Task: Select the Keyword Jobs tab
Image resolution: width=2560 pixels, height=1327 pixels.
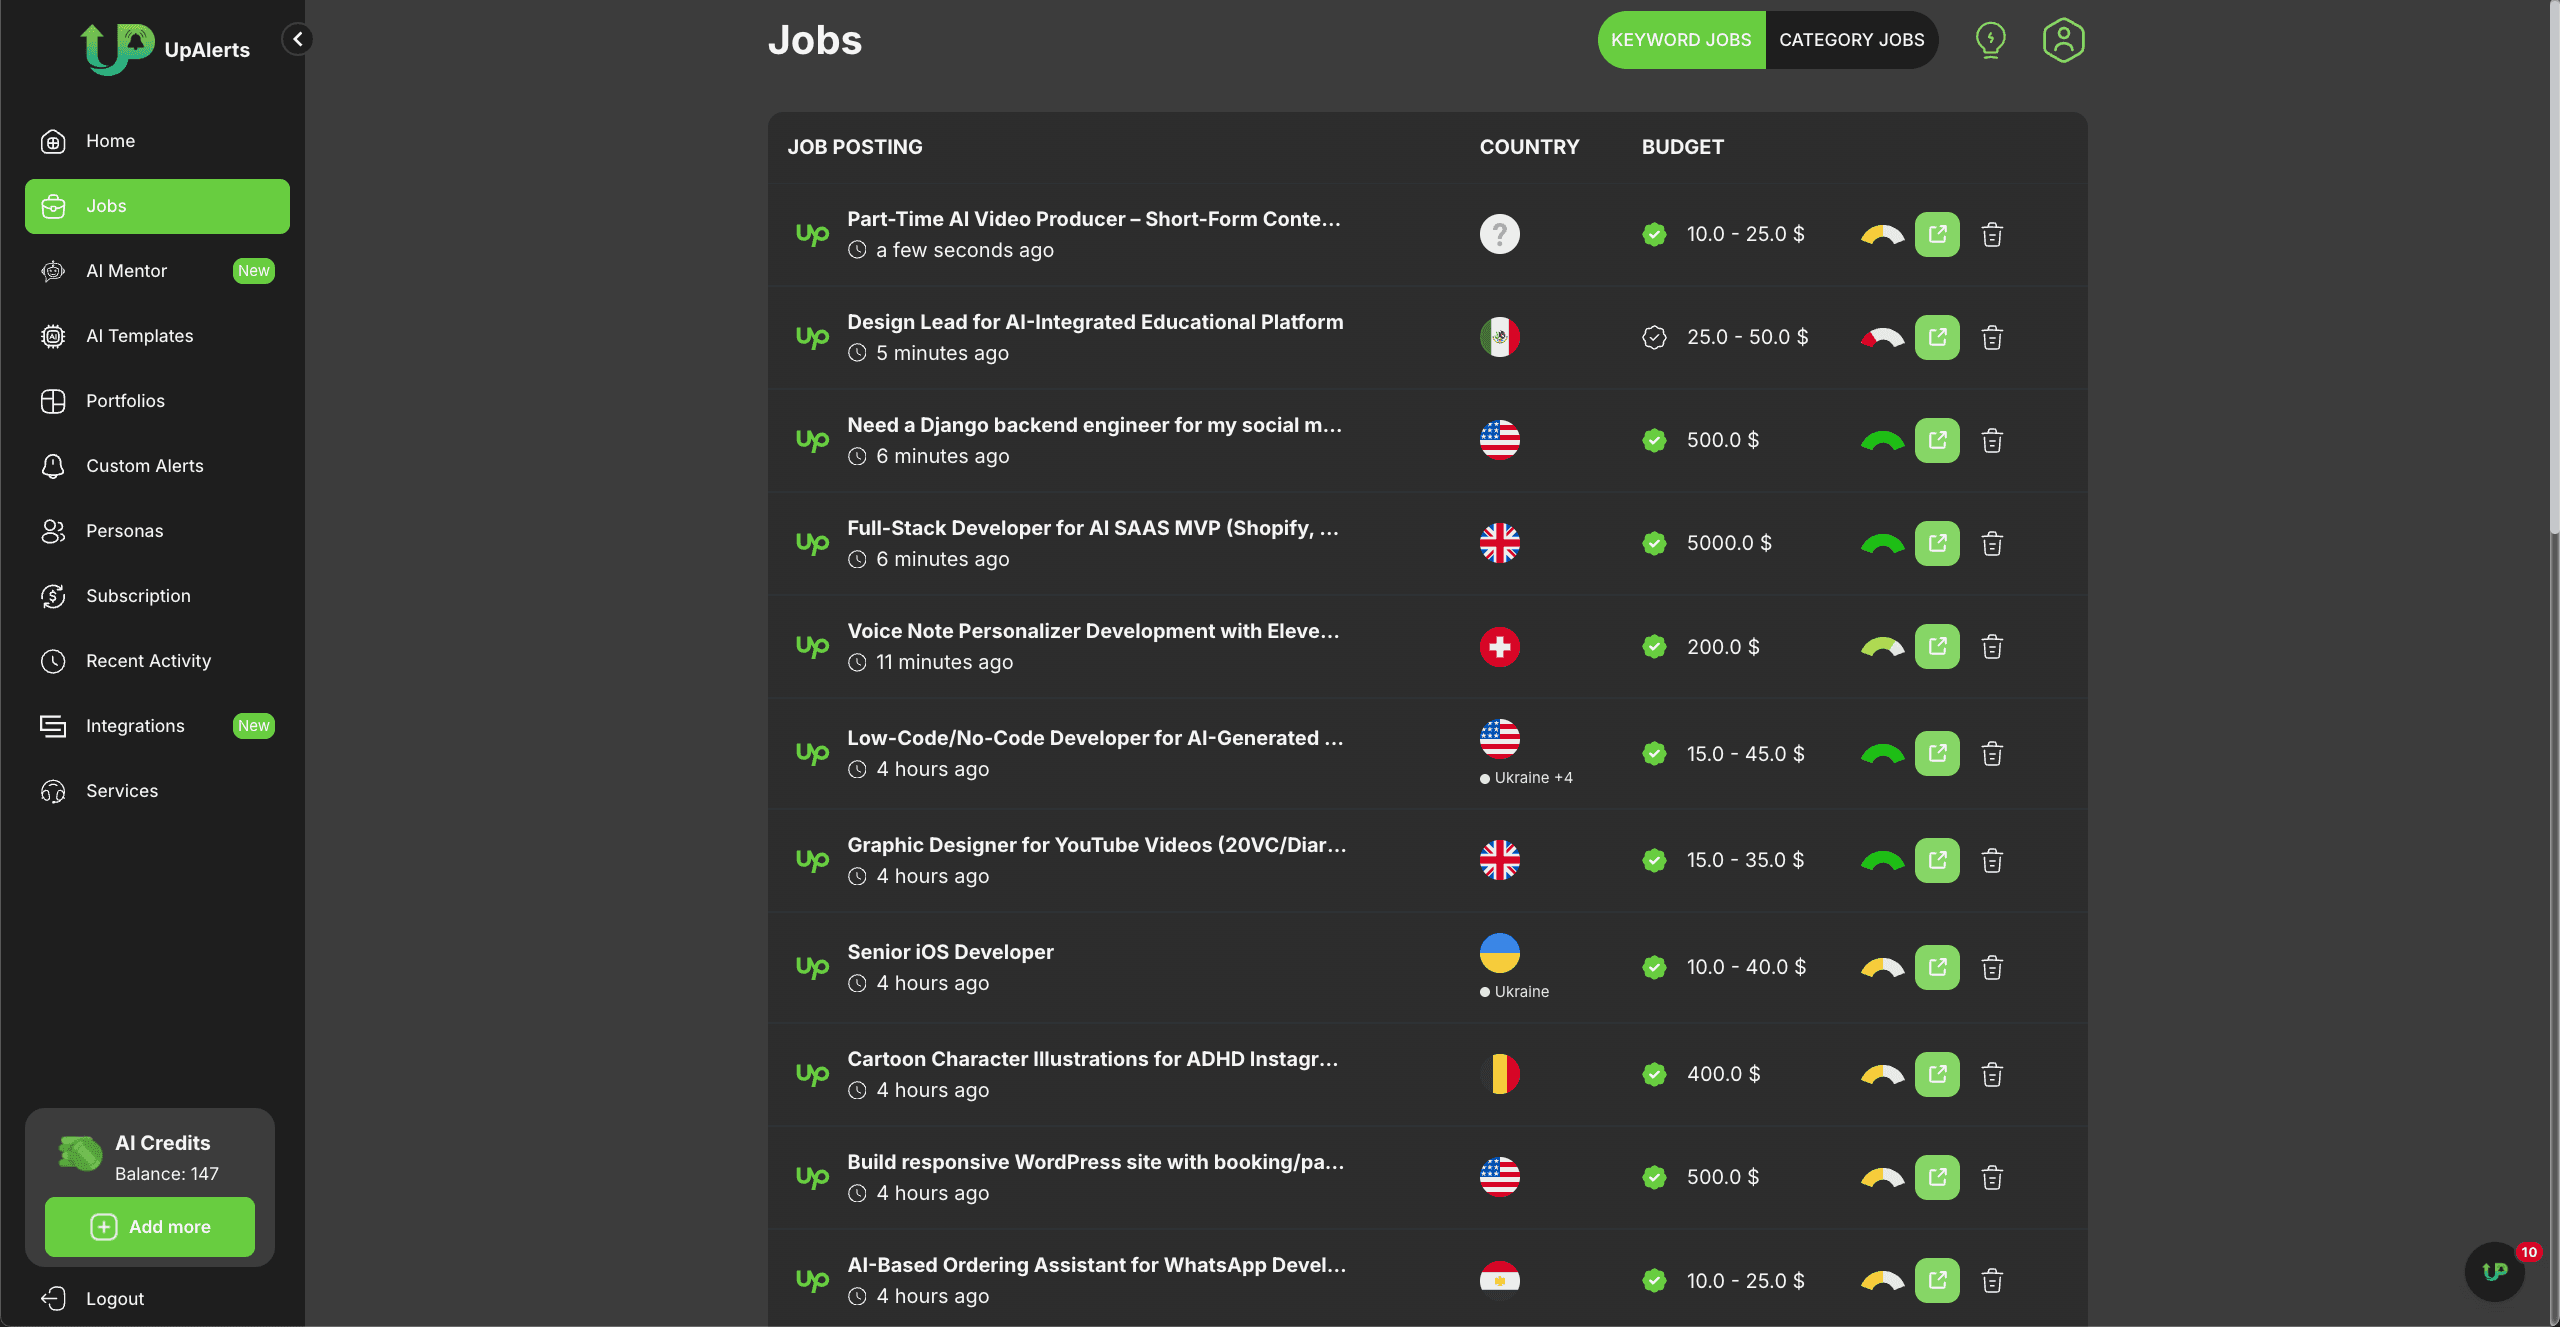Action: [x=1681, y=40]
